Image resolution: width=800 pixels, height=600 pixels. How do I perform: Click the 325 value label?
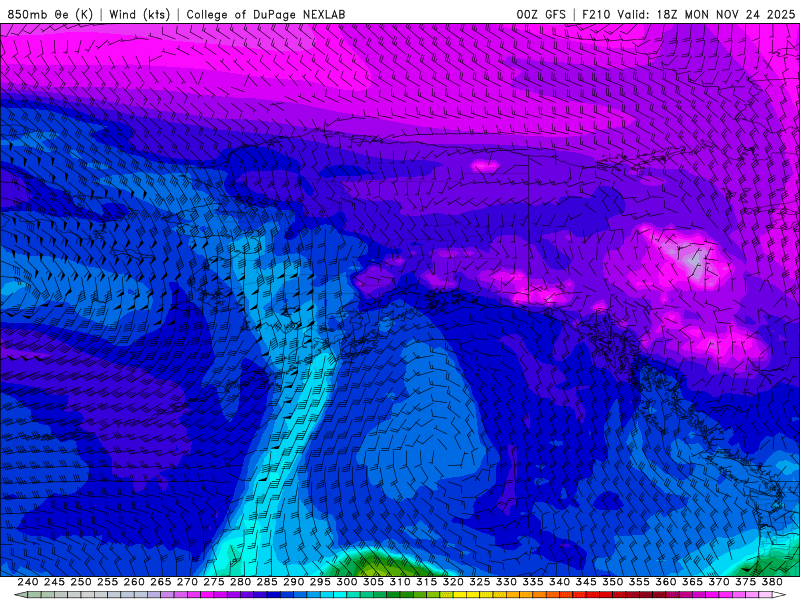(479, 582)
